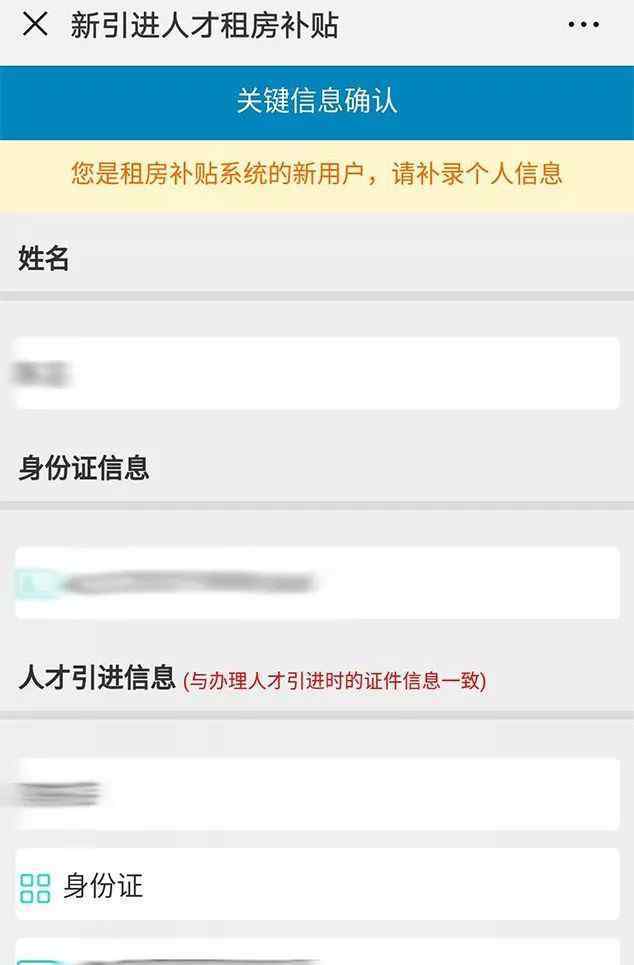Tap the 人才引进信息 section heading
634x965 pixels.
97,678
